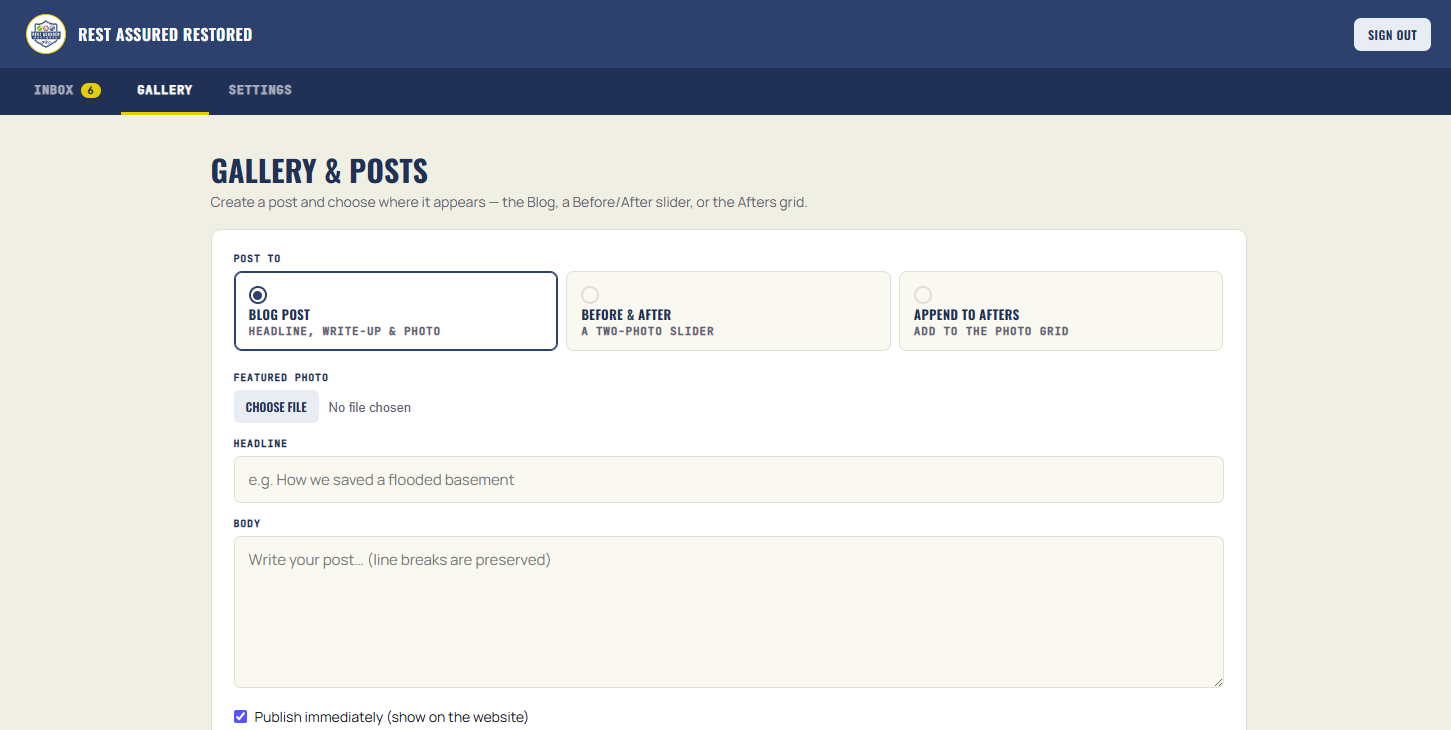Select the Before & After radio option

coord(590,295)
